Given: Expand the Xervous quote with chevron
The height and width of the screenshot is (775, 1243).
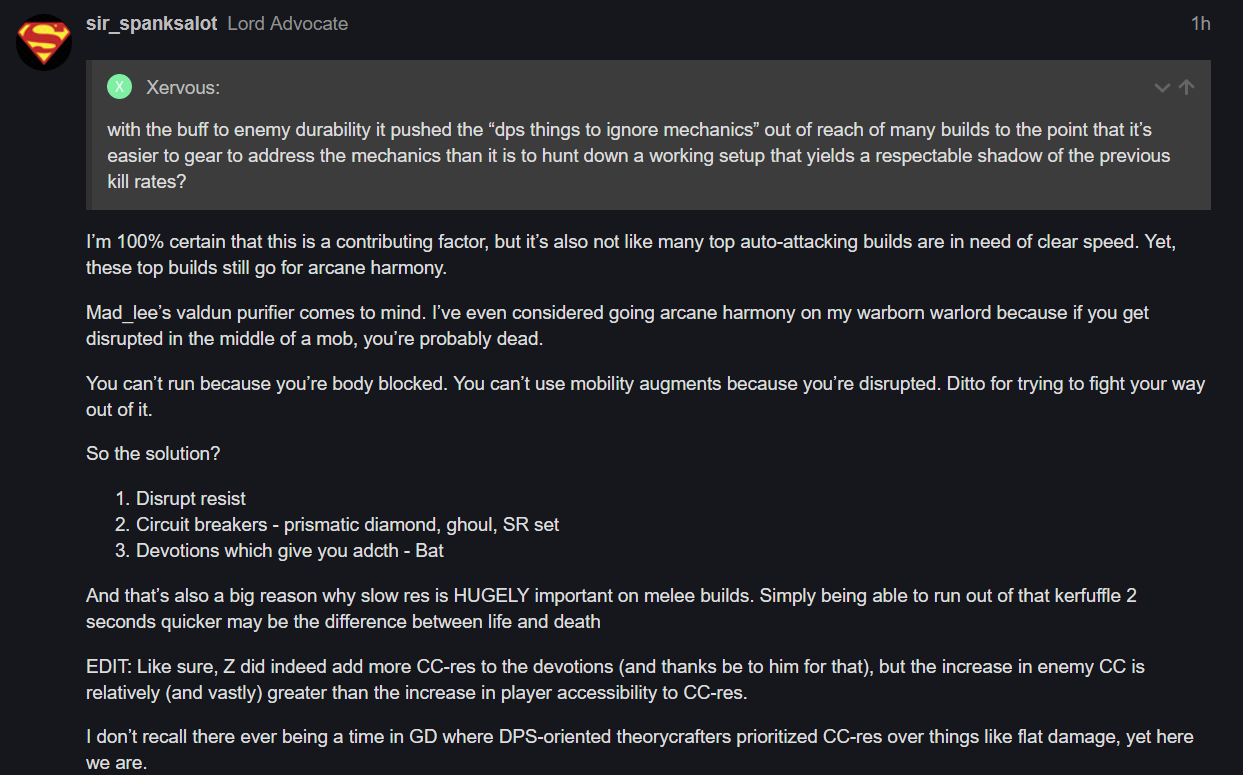Looking at the screenshot, I should coord(1162,88).
